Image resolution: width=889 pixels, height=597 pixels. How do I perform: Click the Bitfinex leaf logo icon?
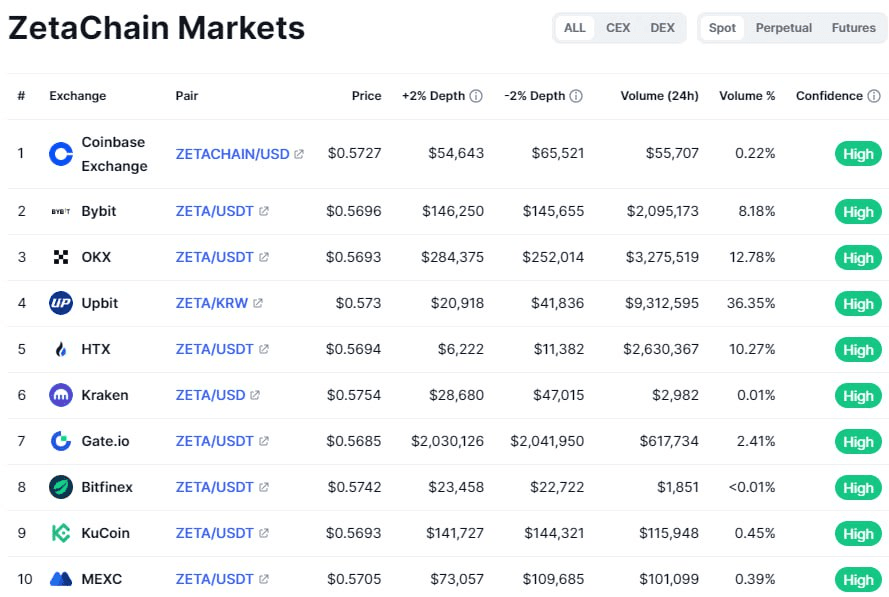coord(61,487)
